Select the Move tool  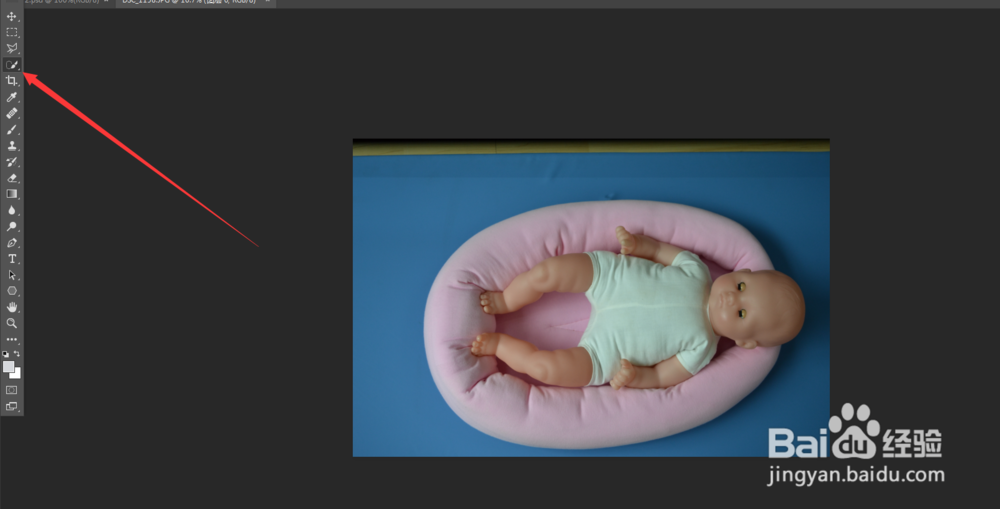click(x=11, y=16)
